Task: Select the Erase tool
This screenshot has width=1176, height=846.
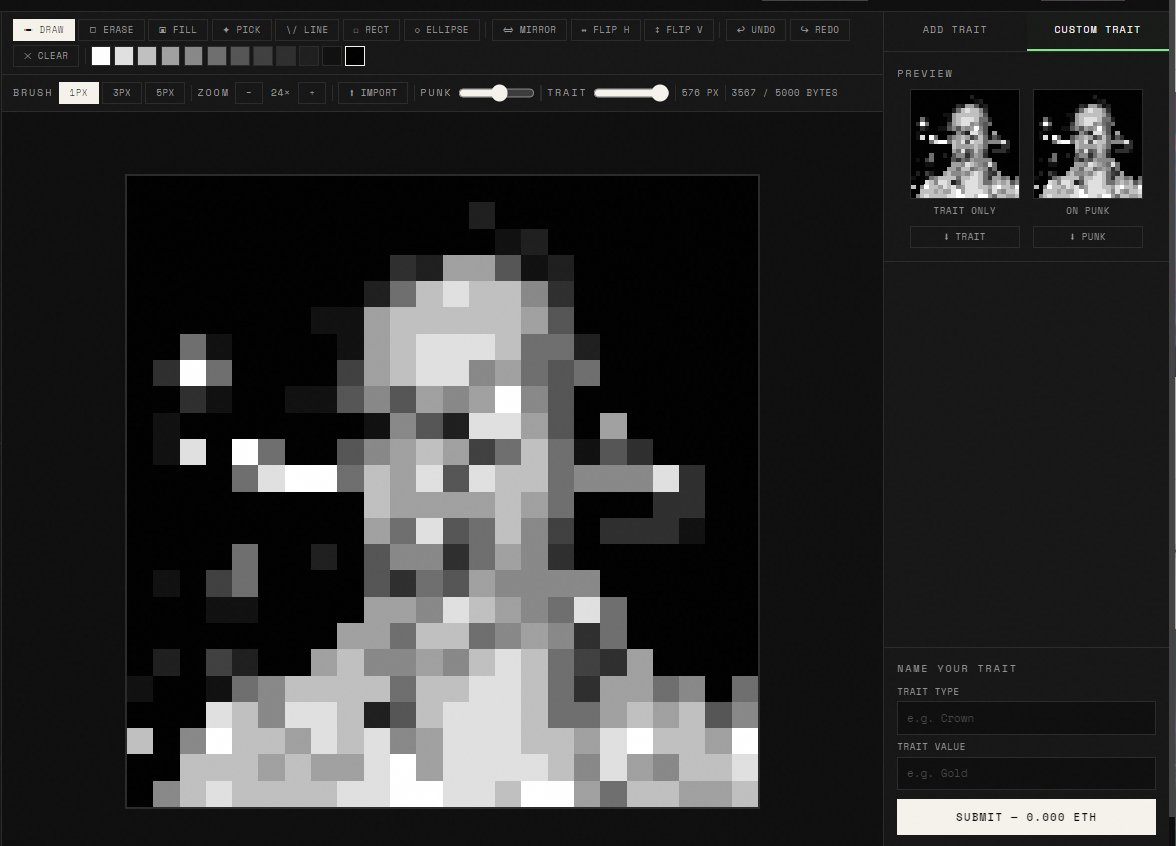Action: click(111, 30)
